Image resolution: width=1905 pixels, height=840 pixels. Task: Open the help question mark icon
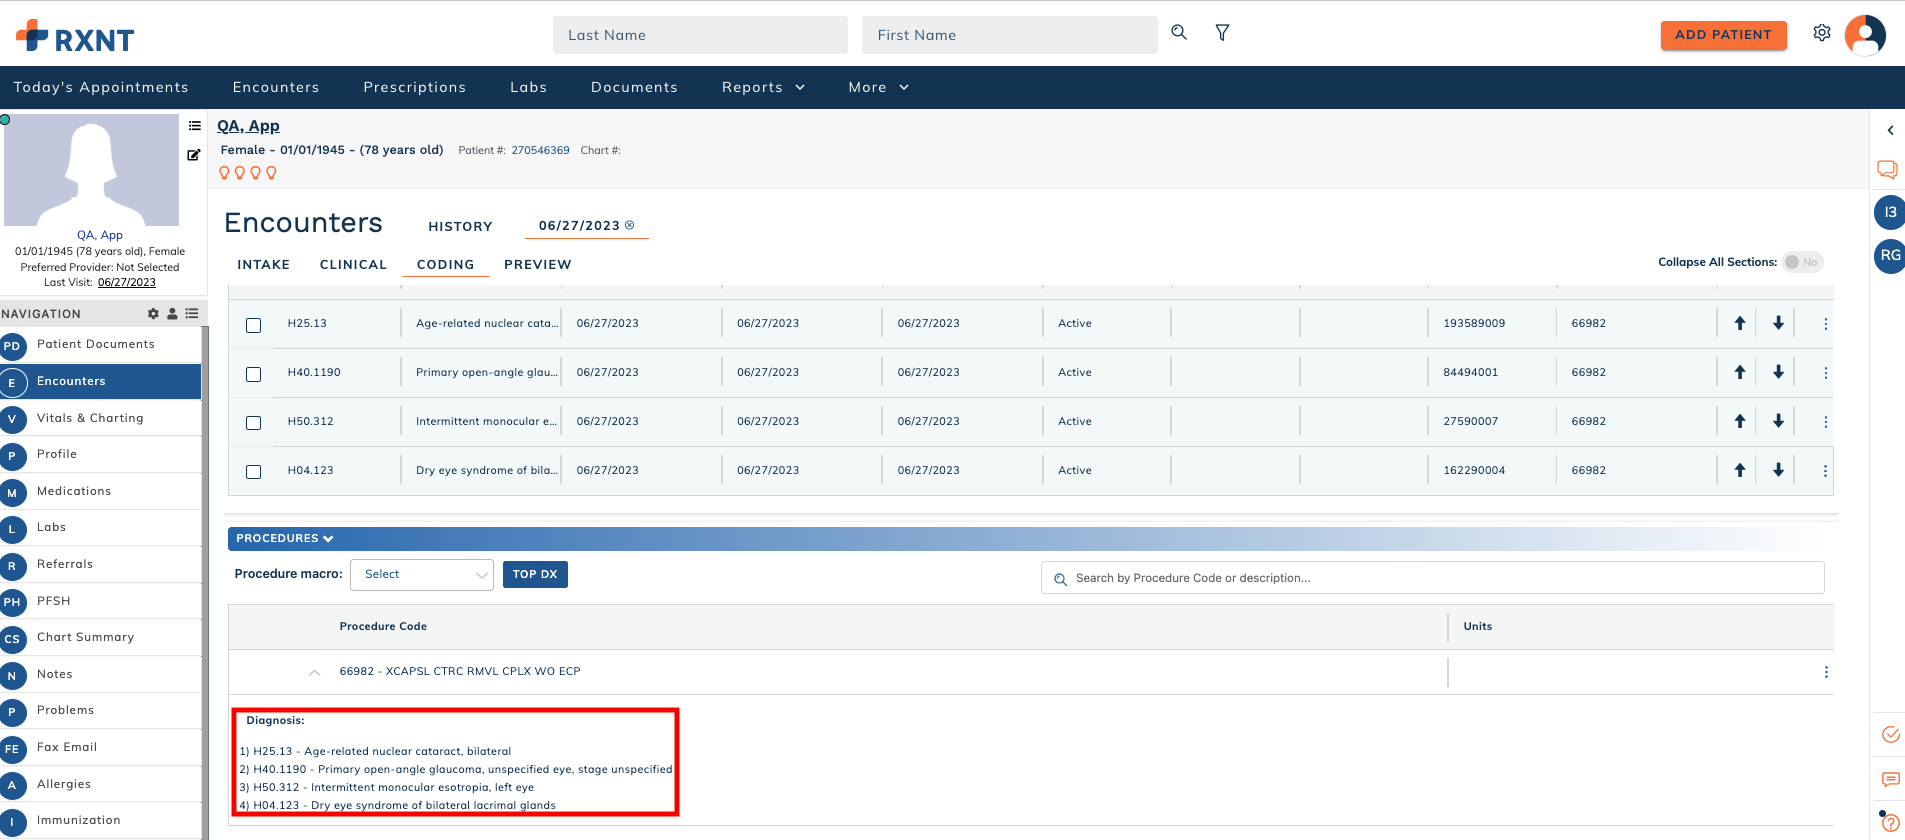pos(1890,823)
